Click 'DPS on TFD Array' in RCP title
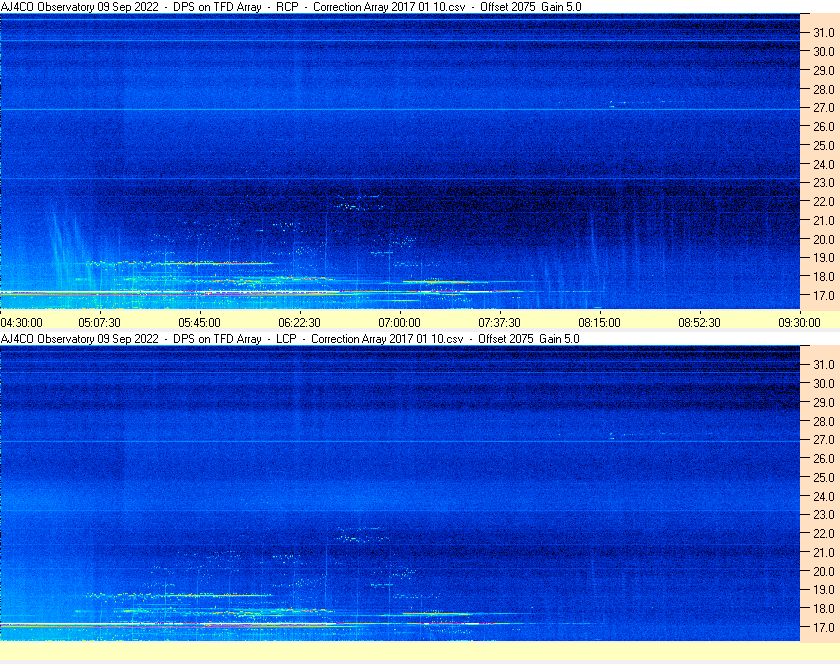The width and height of the screenshot is (840, 664). [x=217, y=7]
